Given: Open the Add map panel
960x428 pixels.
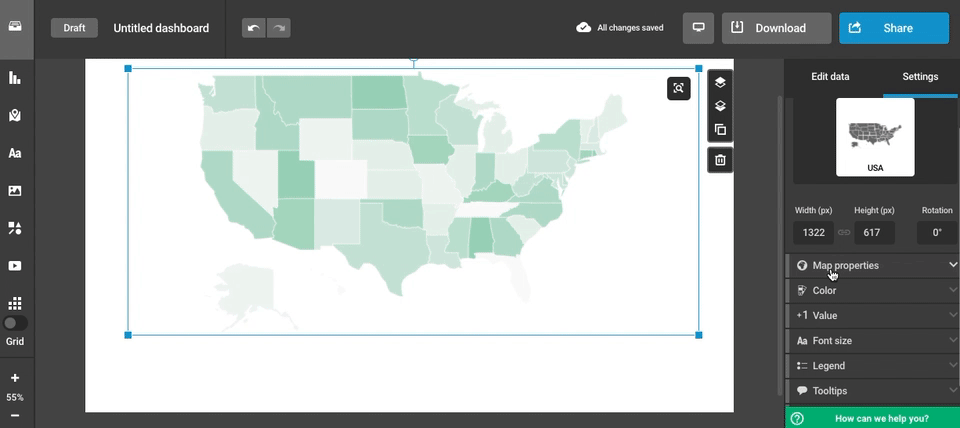Looking at the screenshot, I should coord(15,116).
